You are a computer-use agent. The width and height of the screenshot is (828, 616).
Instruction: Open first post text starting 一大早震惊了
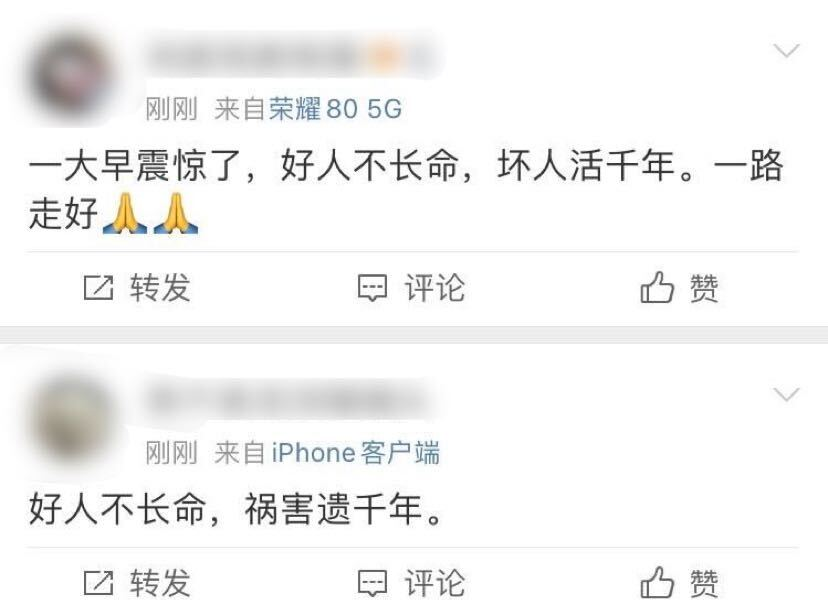point(406,189)
